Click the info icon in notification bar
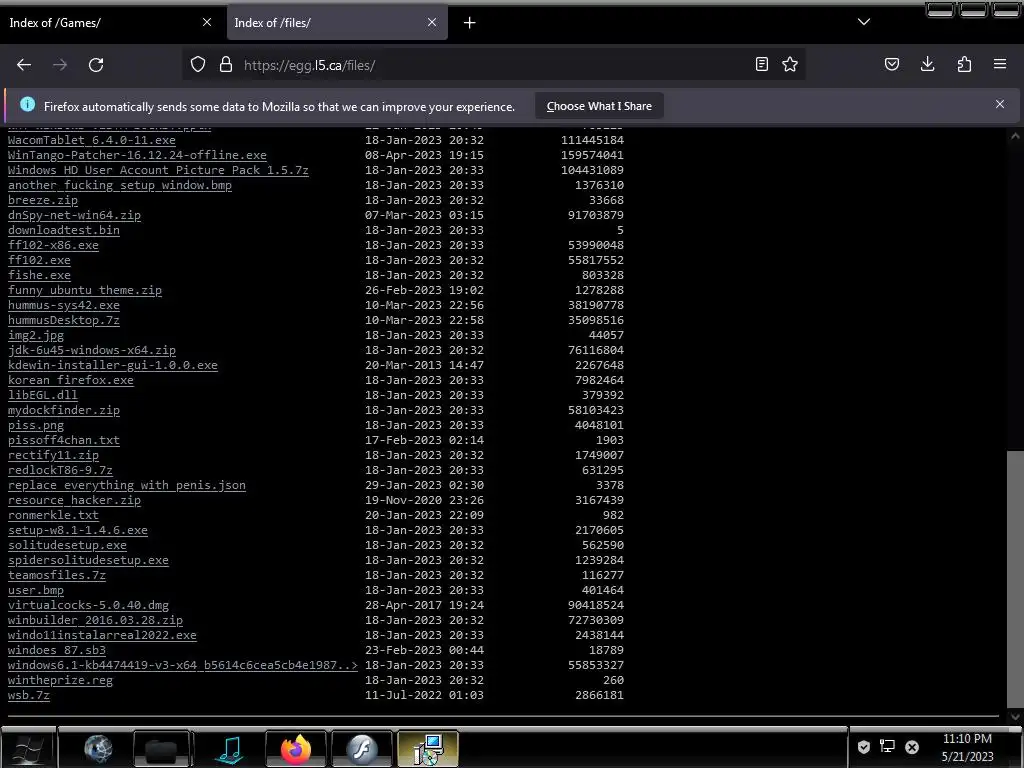Viewport: 1024px width, 768px height. coord(27,104)
